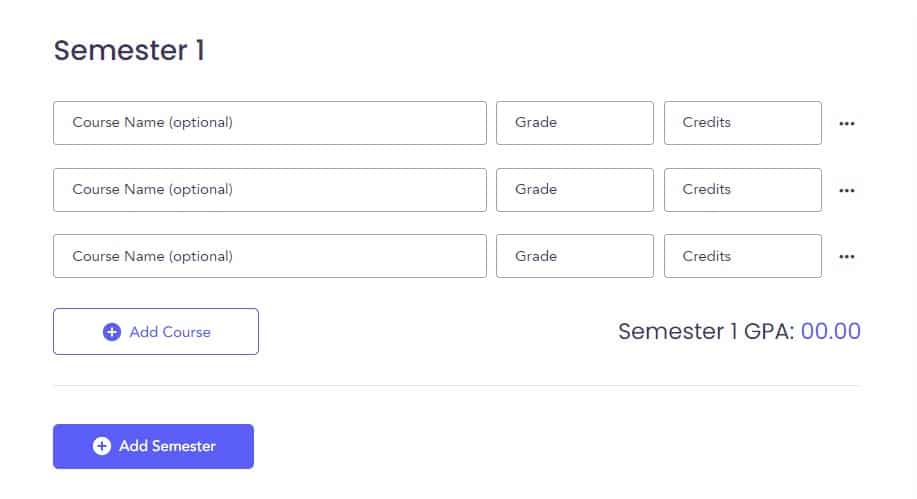Viewport: 917px width, 499px height.
Task: Open the first course row's three-dot menu
Action: 846,123
